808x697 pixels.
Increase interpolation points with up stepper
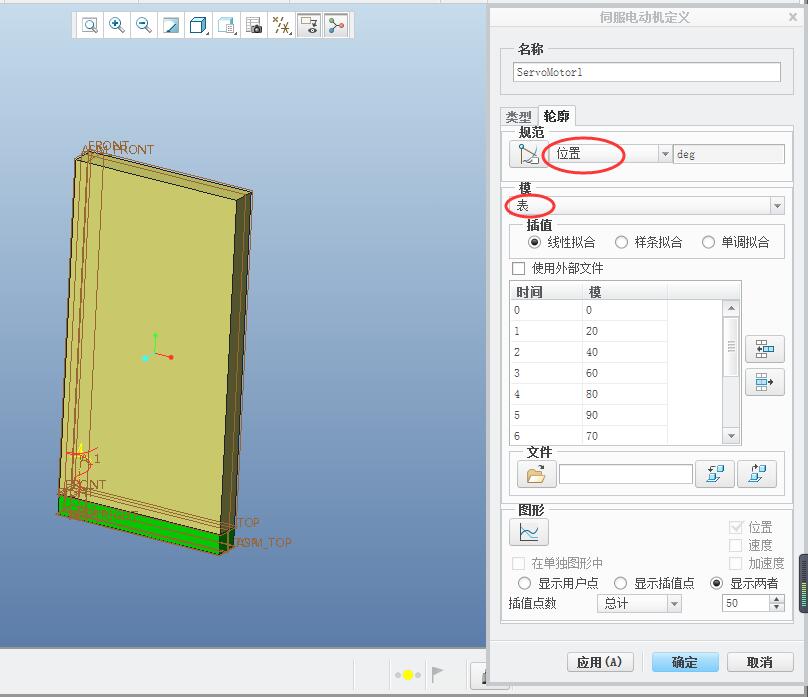pos(777,599)
